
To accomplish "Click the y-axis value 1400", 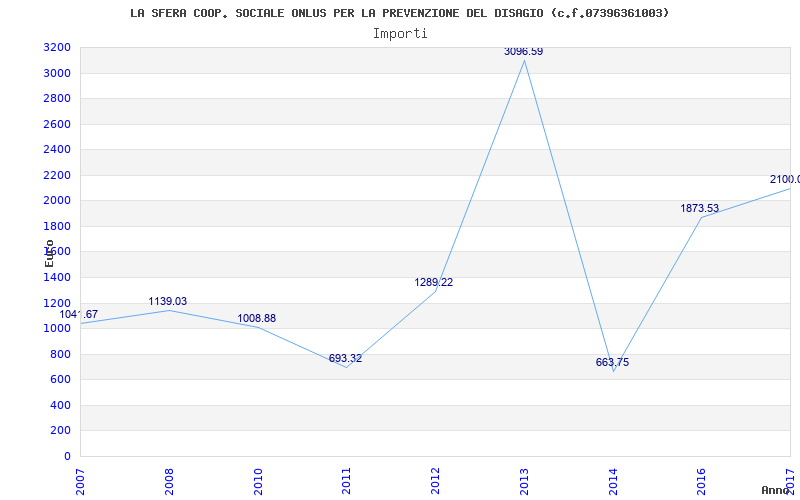I will tap(57, 278).
